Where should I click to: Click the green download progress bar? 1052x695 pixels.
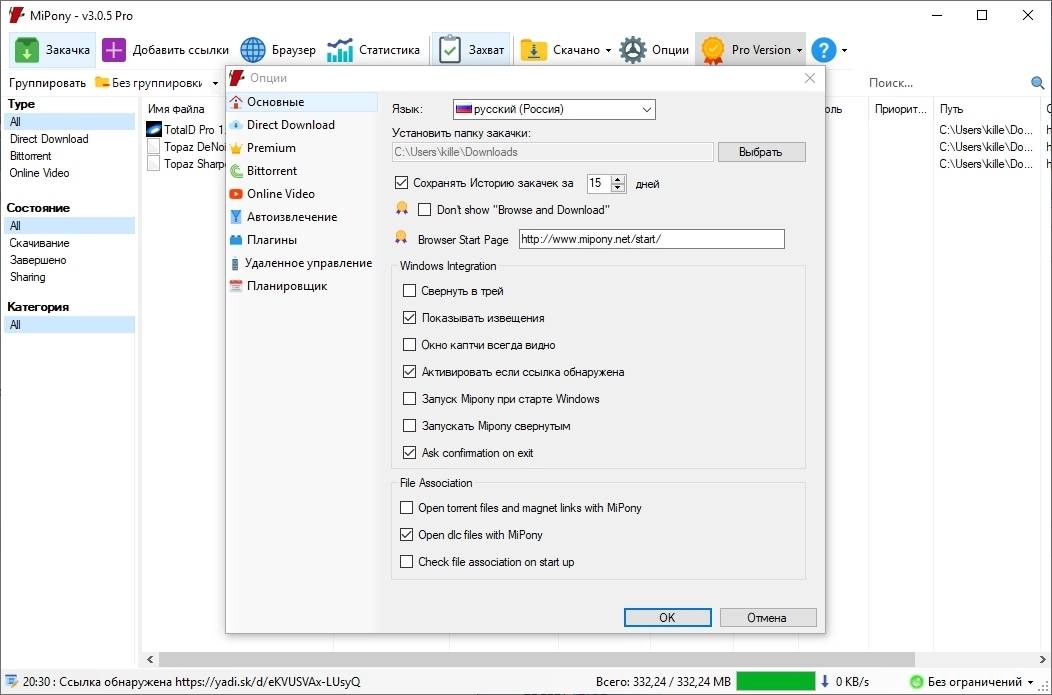point(776,682)
